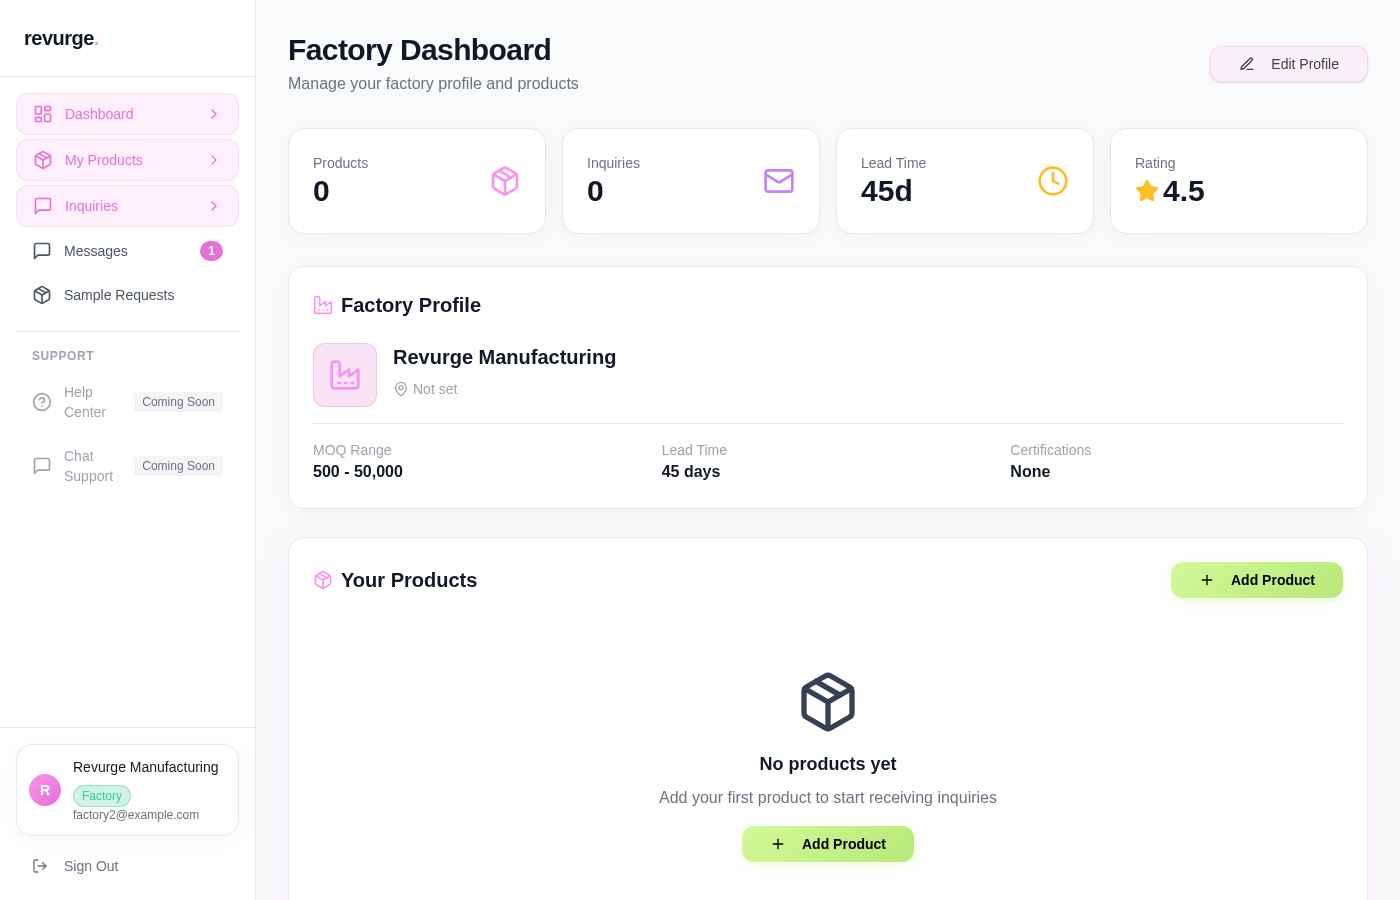Click the Coming Soon tag beside Help Center

point(178,402)
